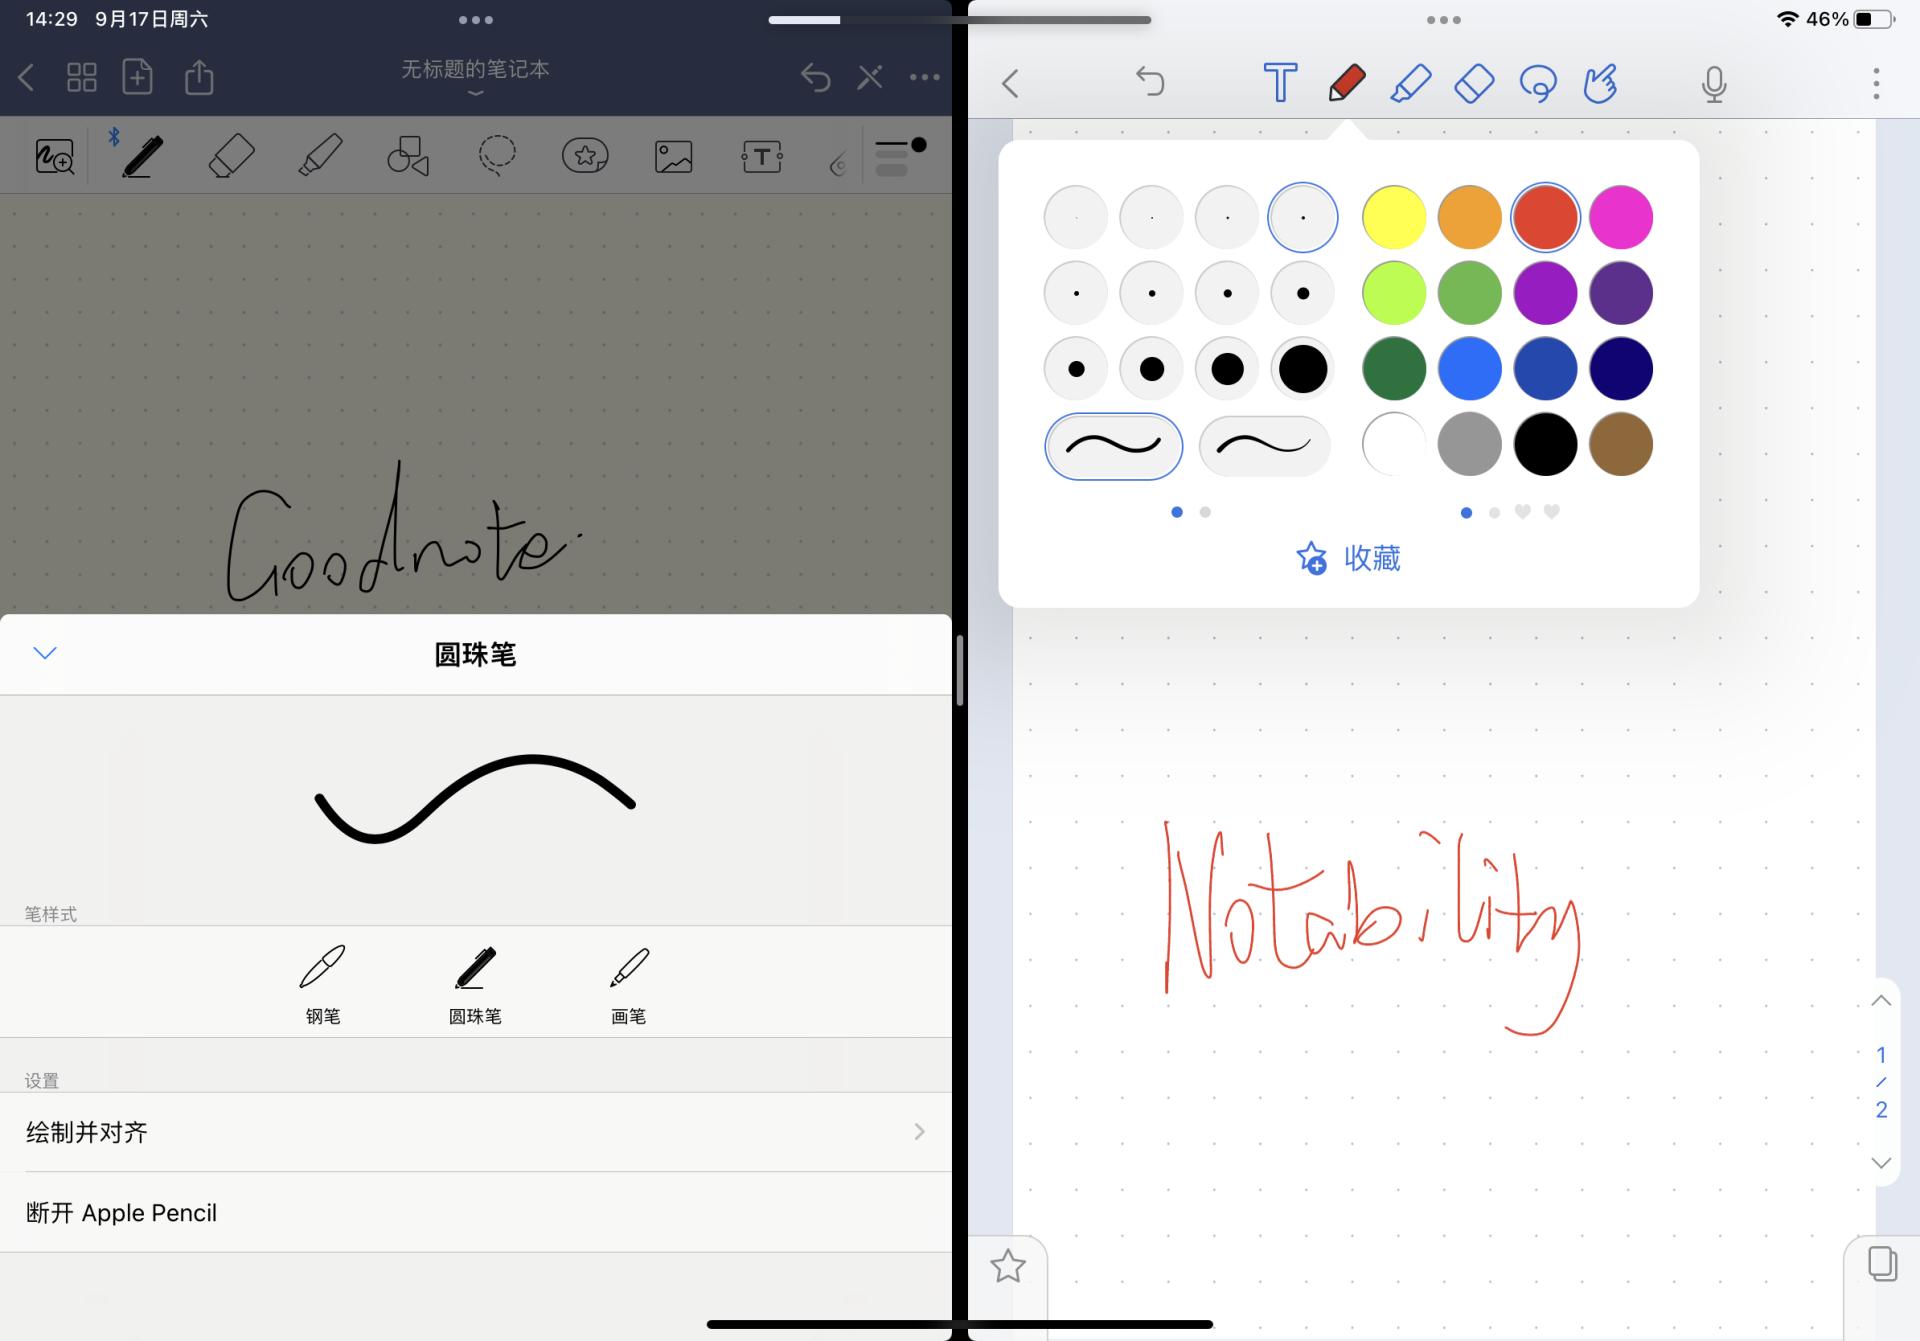Open the stroke thickness dropdown in GoodNotes

(x=893, y=156)
